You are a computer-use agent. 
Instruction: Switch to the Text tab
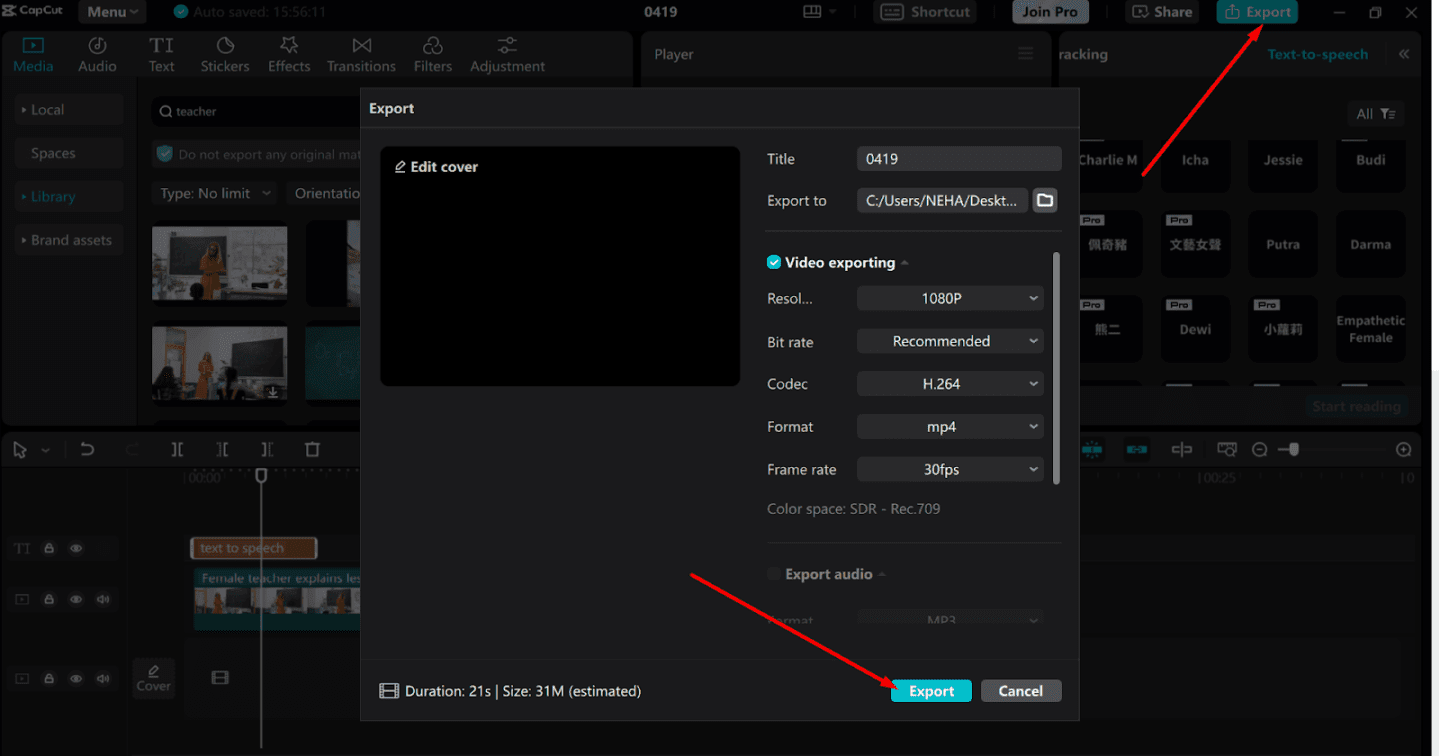pyautogui.click(x=161, y=55)
